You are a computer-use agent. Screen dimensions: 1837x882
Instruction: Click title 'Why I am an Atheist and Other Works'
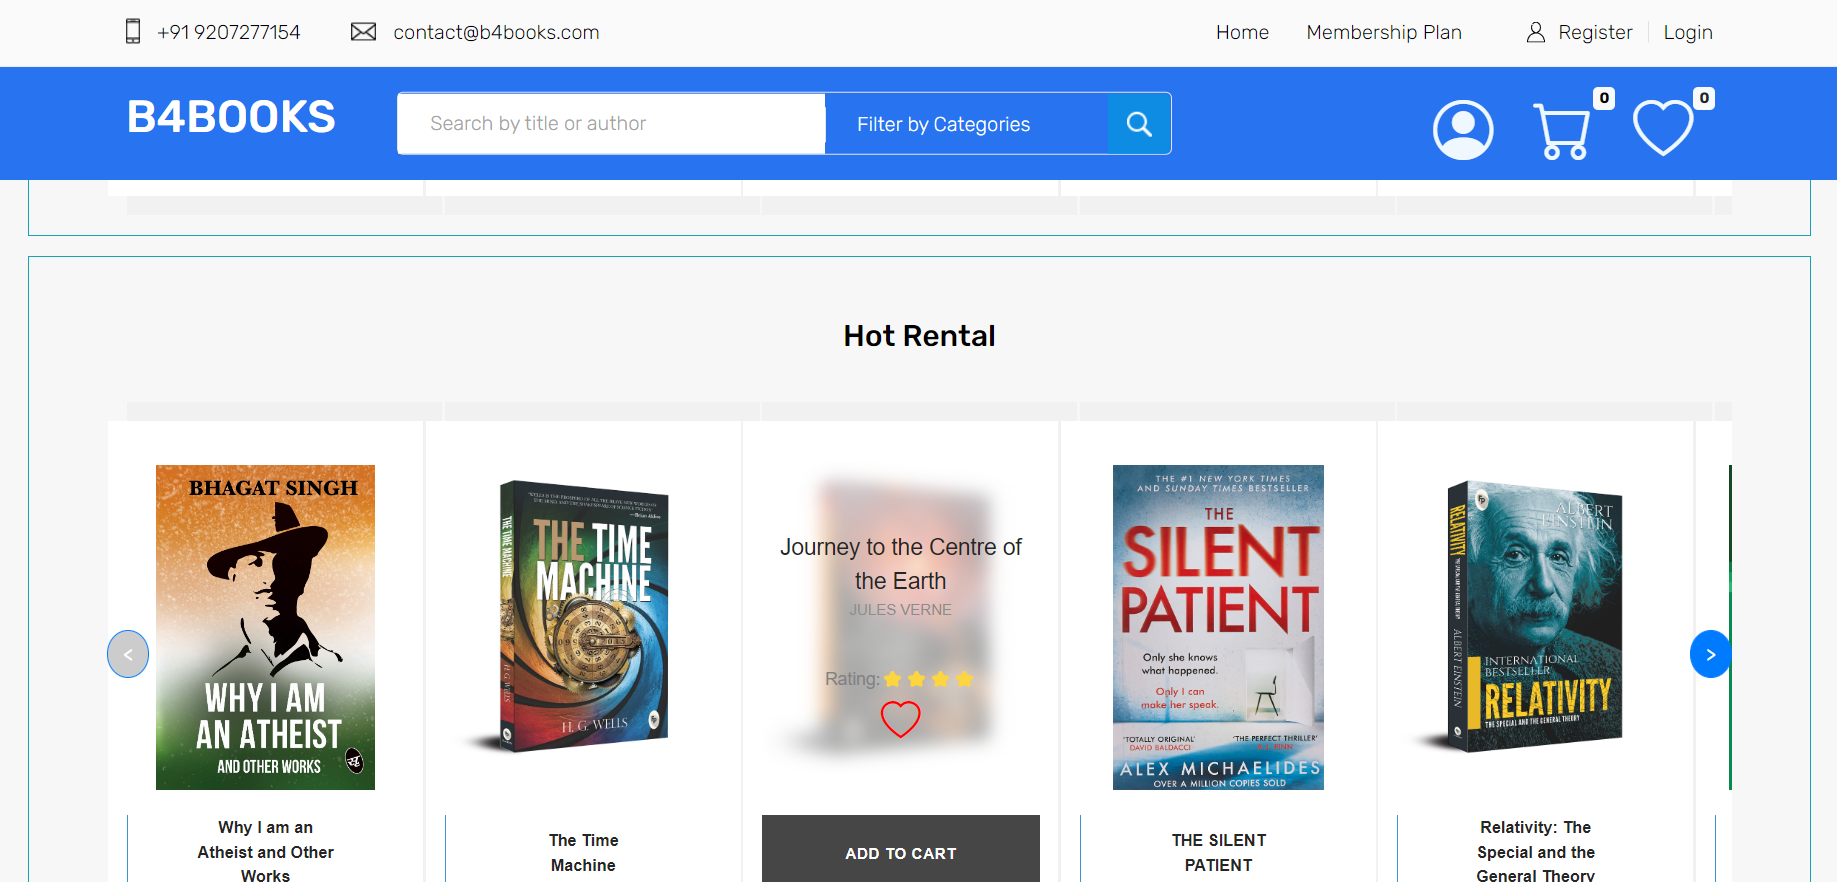tap(265, 852)
